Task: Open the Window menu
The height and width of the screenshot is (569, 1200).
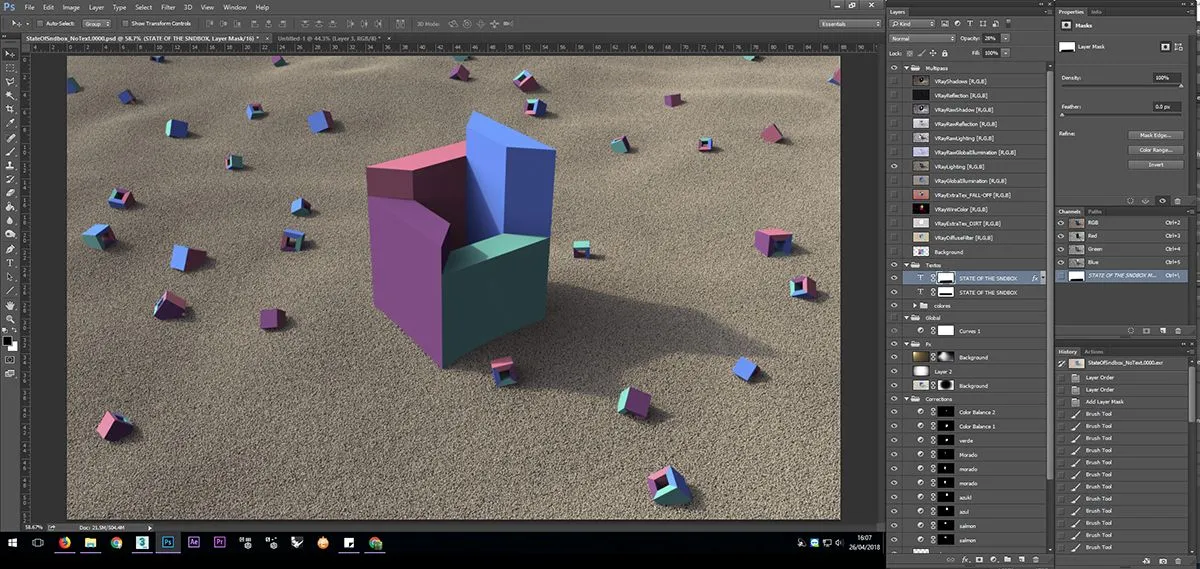Action: 235,7
